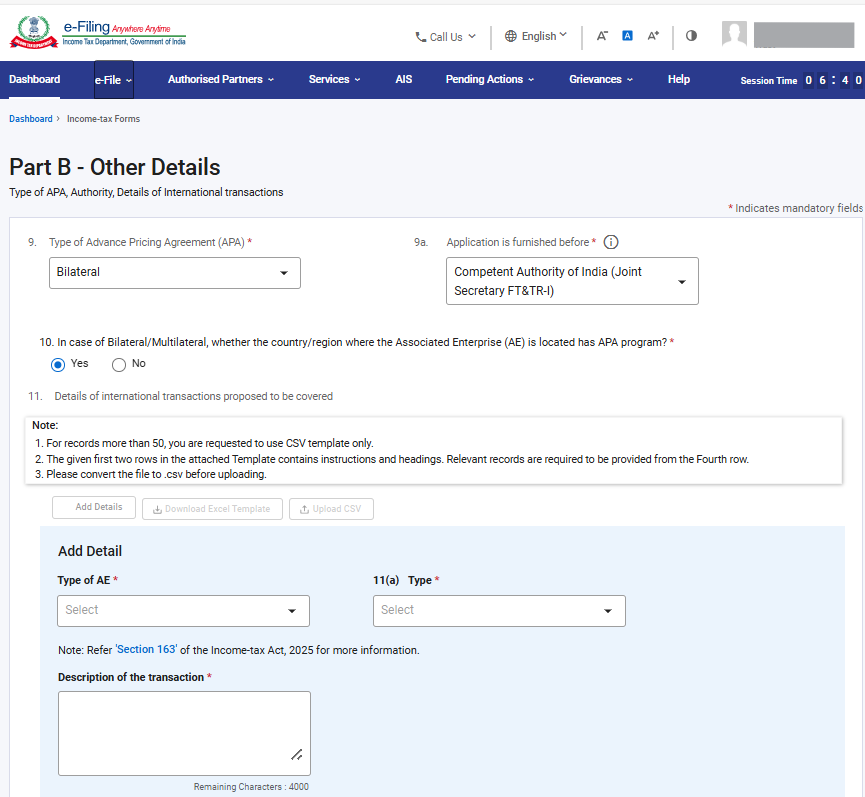Image resolution: width=865 pixels, height=797 pixels.
Task: Select Yes for AE country APA program
Action: click(58, 365)
